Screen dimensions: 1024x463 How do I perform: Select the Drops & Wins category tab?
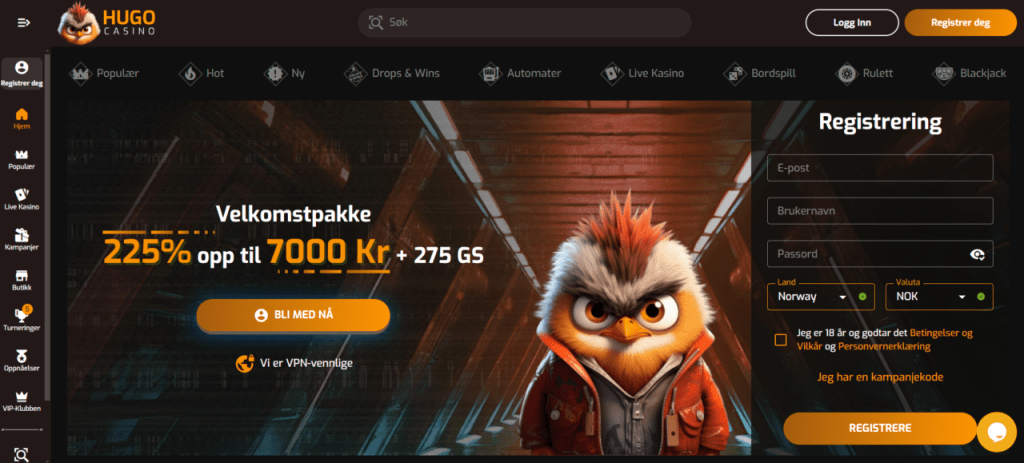[392, 73]
